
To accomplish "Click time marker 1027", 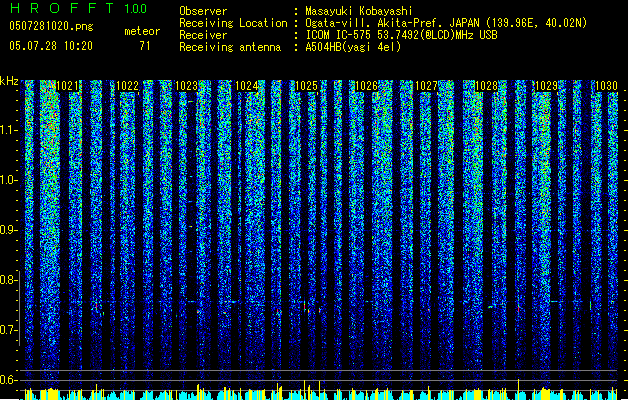I will [x=426, y=86].
